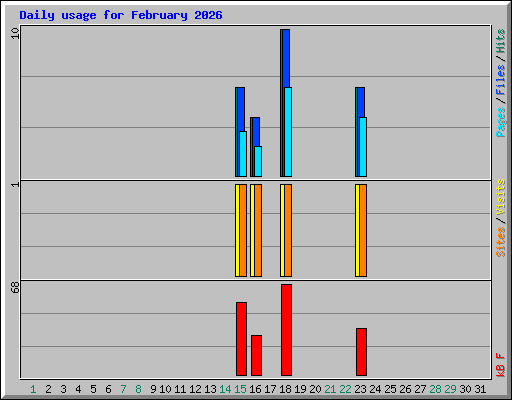This screenshot has width=512, height=400.
Task: Click the '10' axis maximum label
Action: point(15,33)
